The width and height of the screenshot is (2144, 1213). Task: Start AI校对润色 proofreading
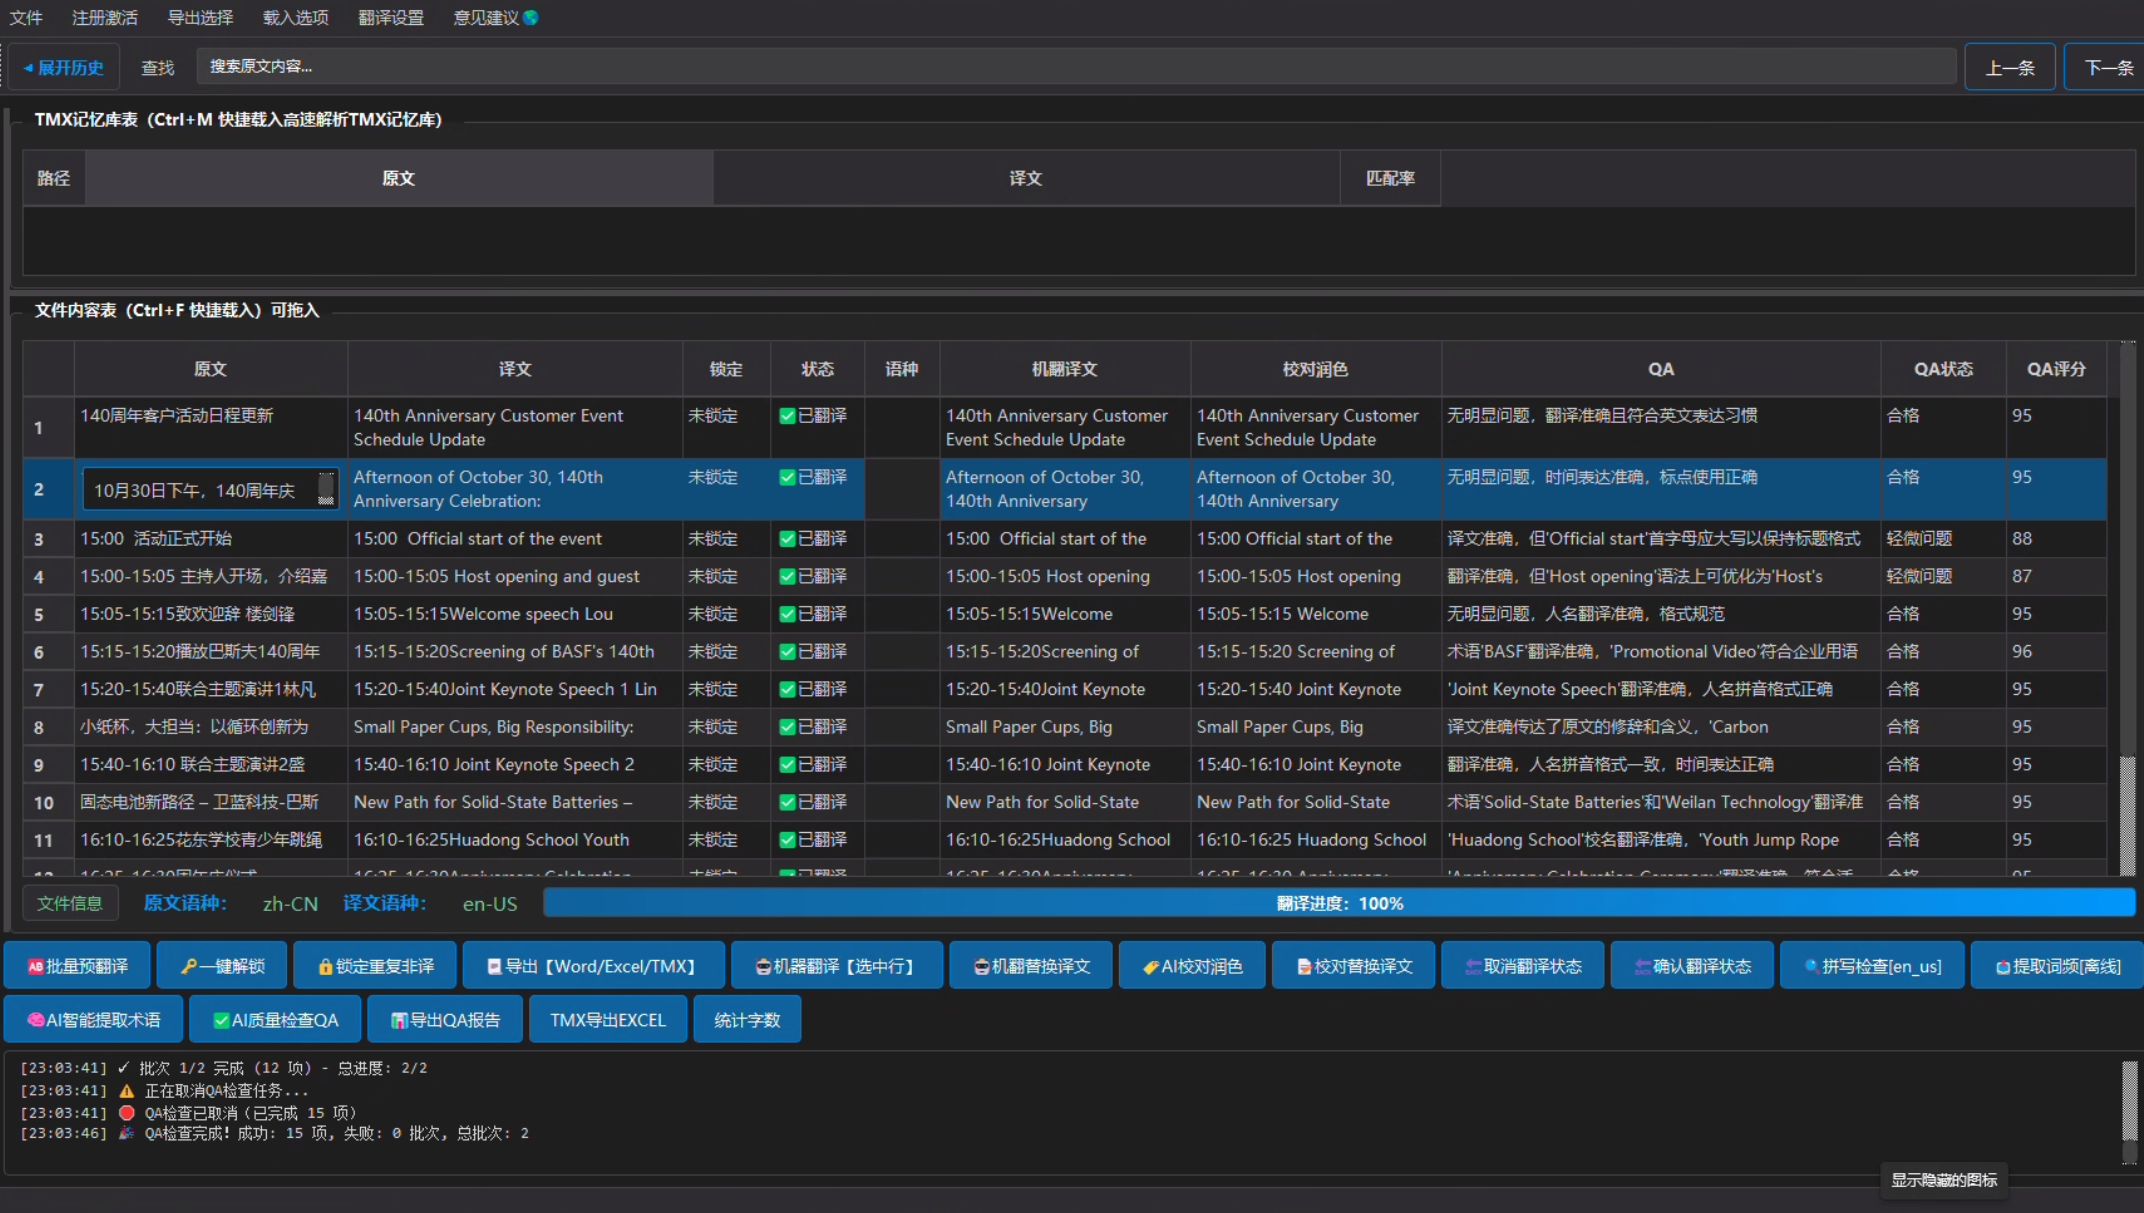click(x=1192, y=966)
